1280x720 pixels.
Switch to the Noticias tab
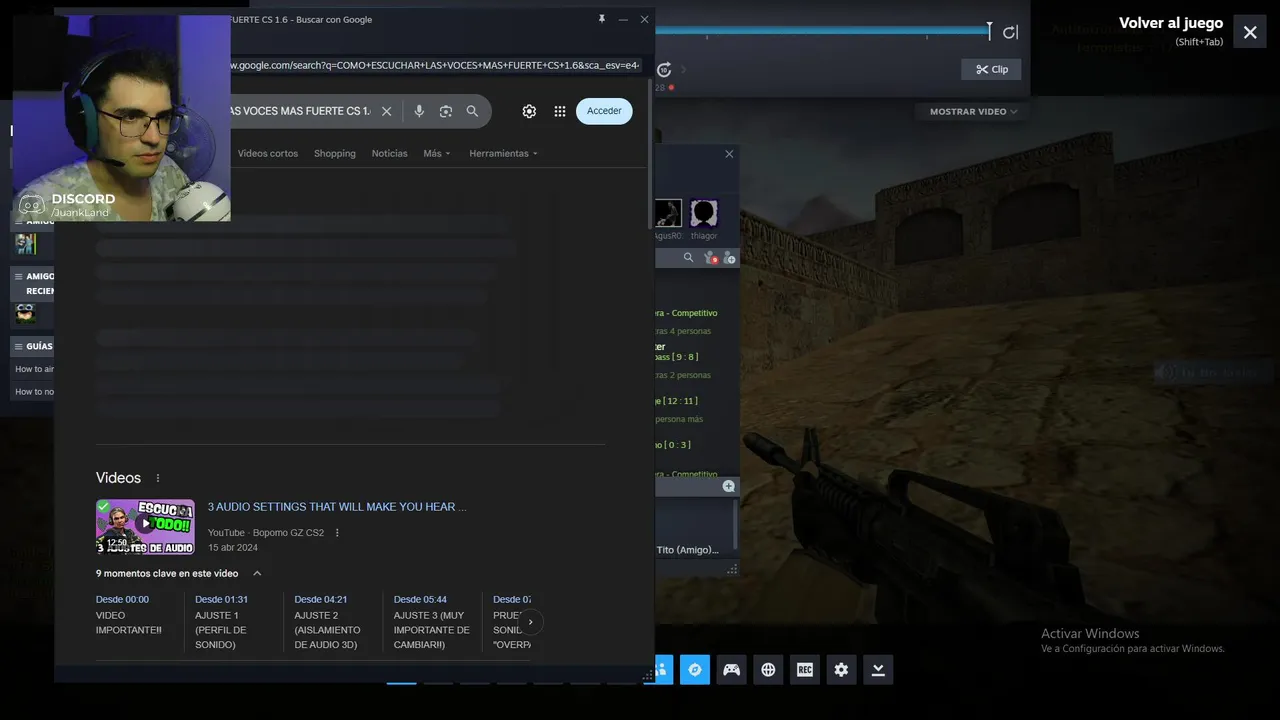389,153
